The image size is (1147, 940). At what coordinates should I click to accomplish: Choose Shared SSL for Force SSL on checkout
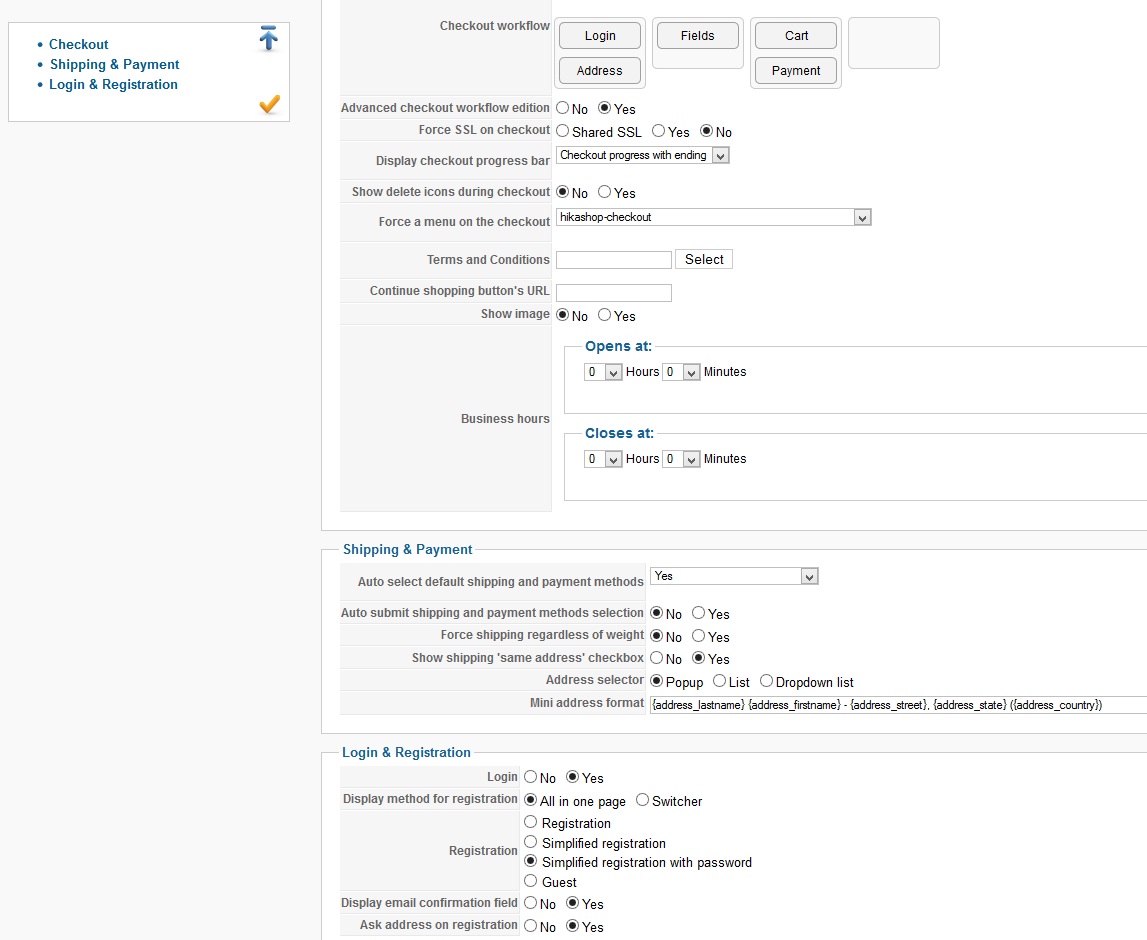pyautogui.click(x=563, y=131)
